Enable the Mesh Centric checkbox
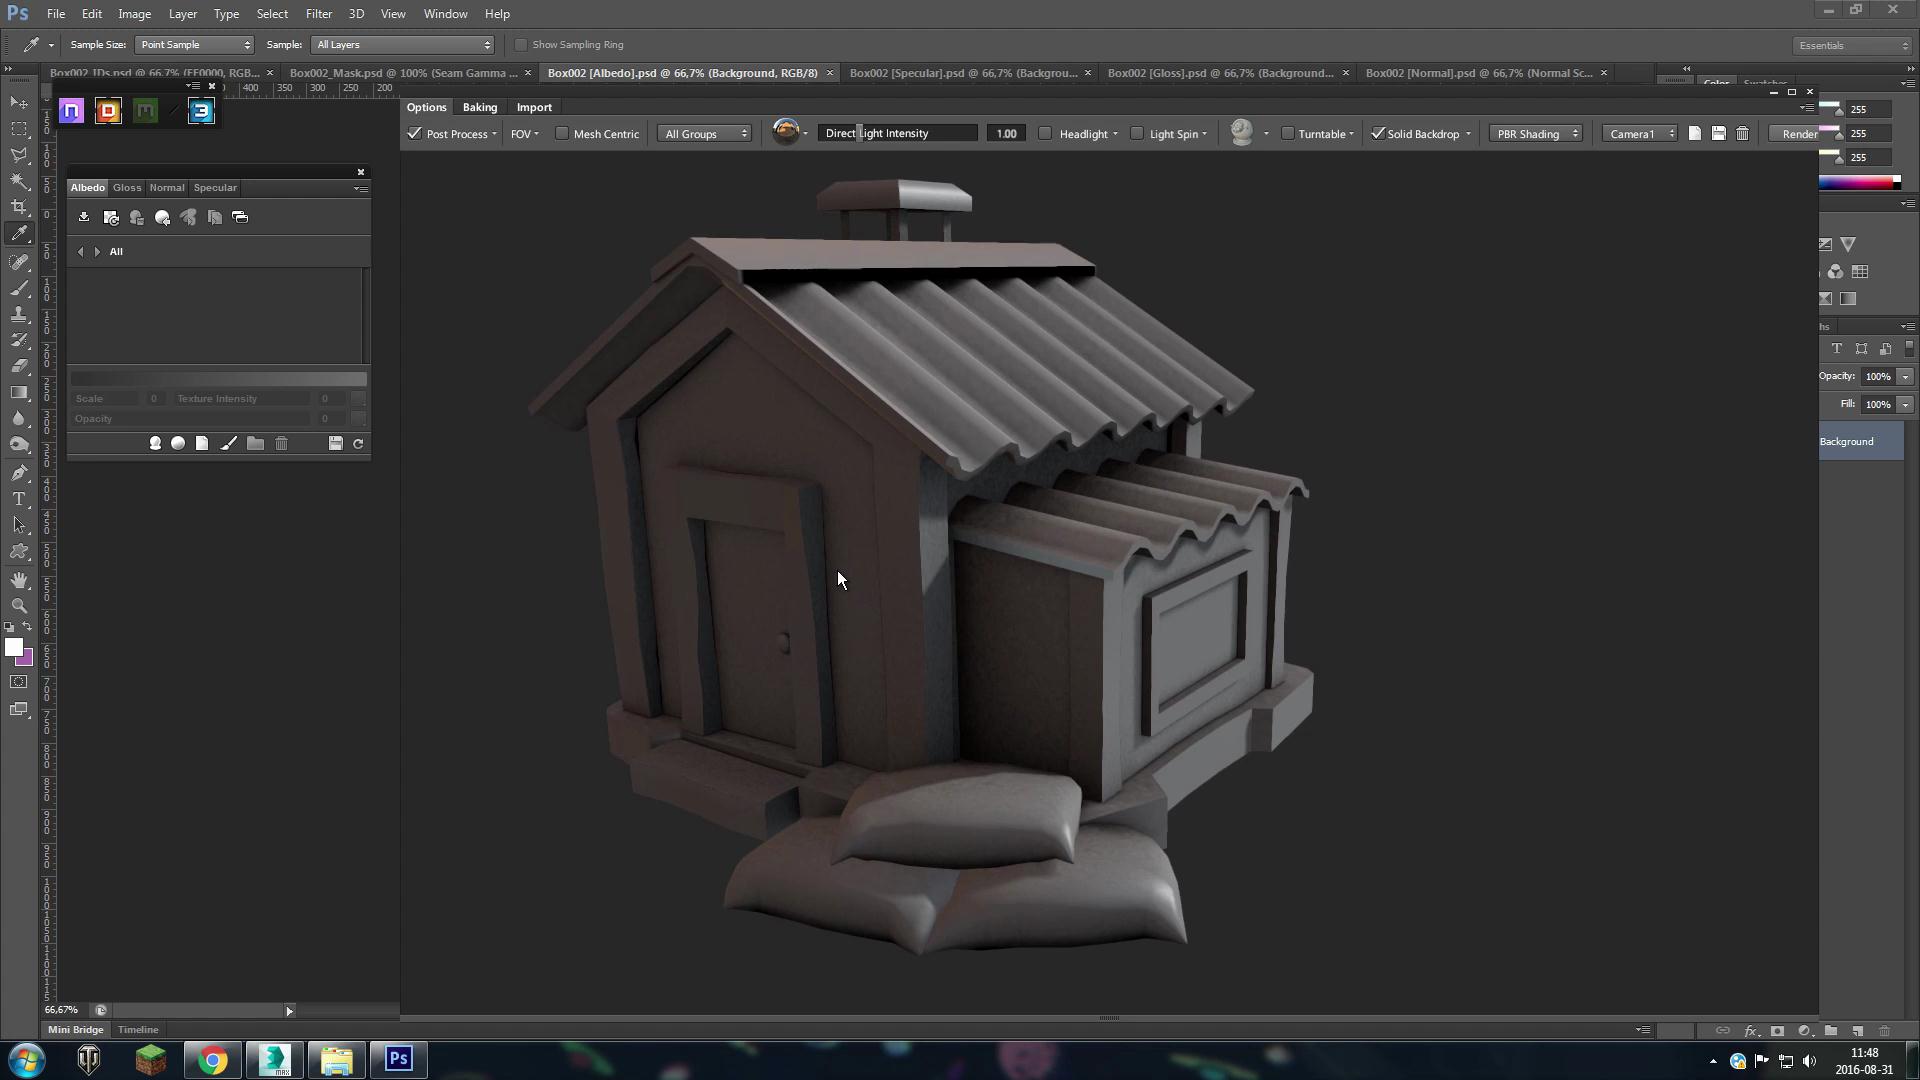This screenshot has height=1080, width=1920. click(562, 134)
